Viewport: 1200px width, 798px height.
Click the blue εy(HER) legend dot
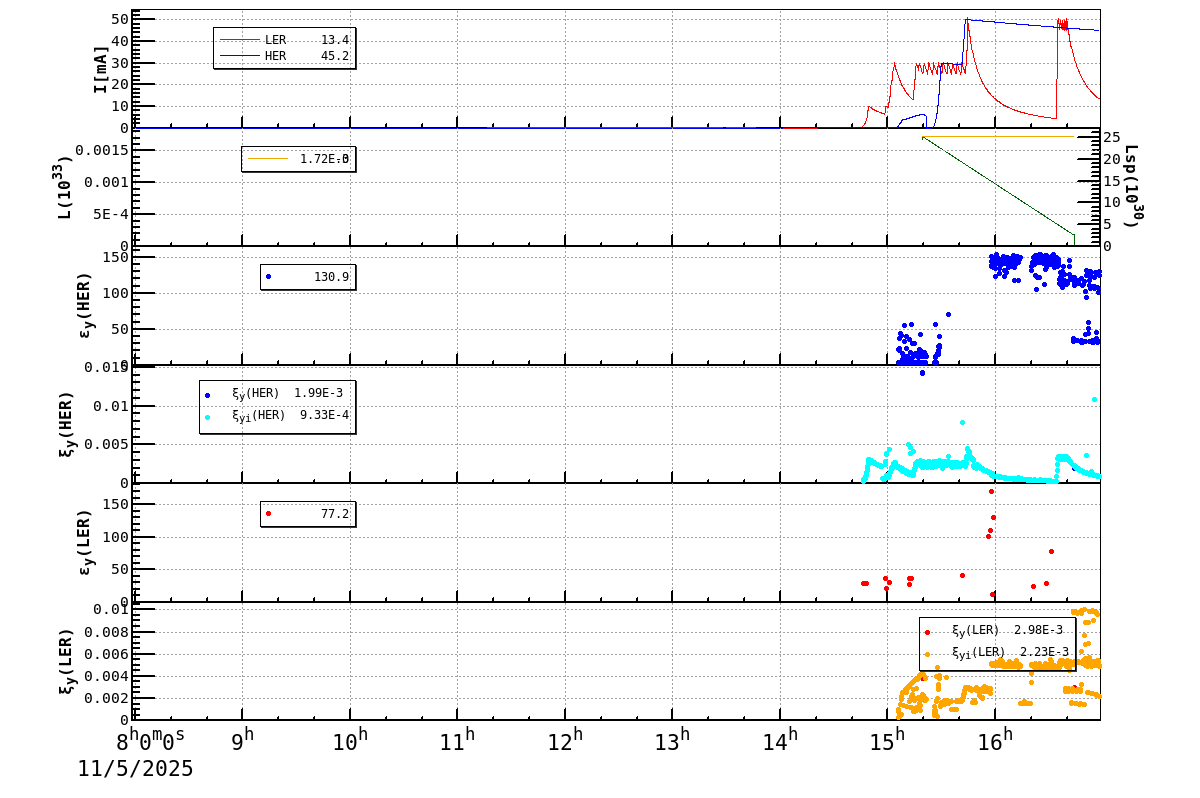point(267,276)
